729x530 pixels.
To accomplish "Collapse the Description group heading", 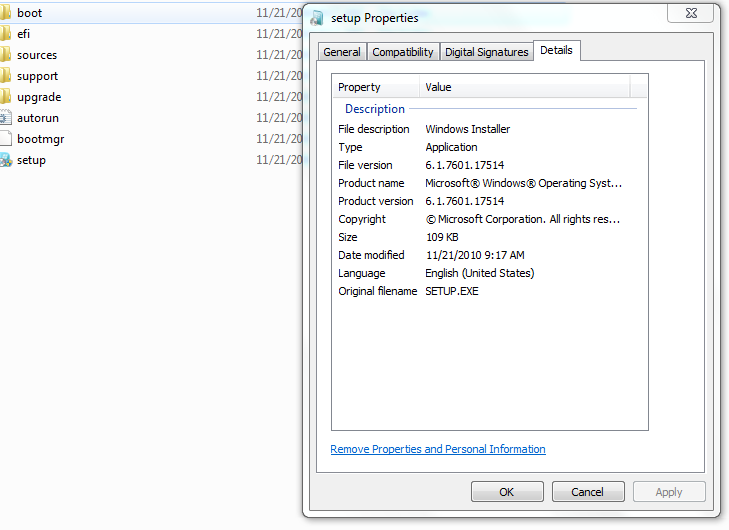I will pos(375,109).
